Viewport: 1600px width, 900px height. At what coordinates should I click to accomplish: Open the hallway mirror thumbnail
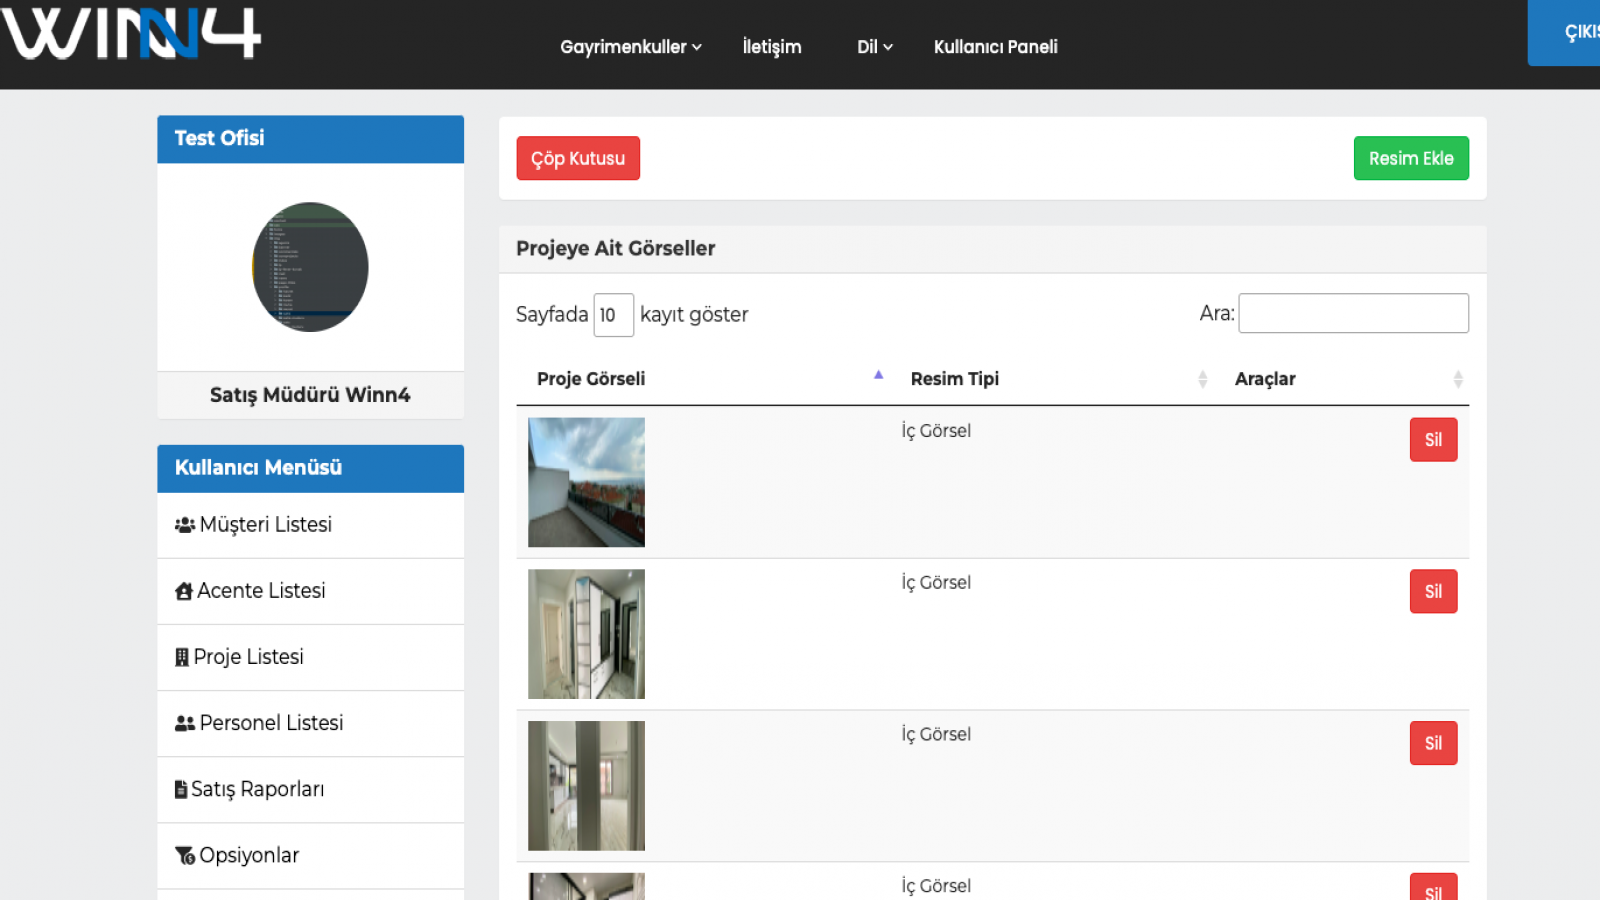586,634
